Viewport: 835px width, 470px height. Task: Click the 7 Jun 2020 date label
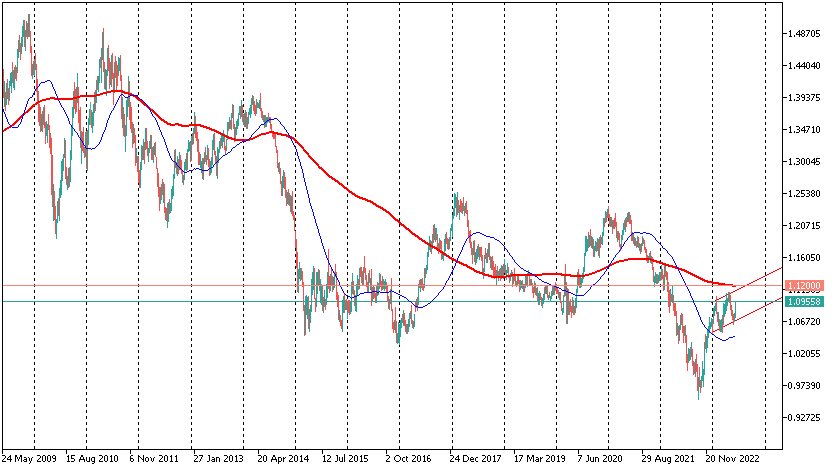click(x=602, y=461)
